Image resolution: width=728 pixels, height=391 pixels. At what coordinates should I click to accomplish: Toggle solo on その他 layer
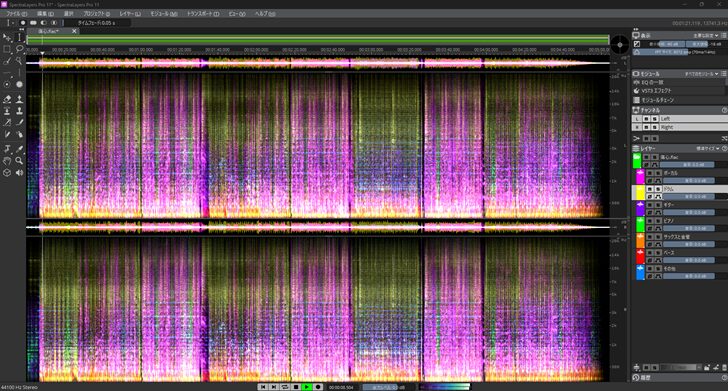pos(658,269)
